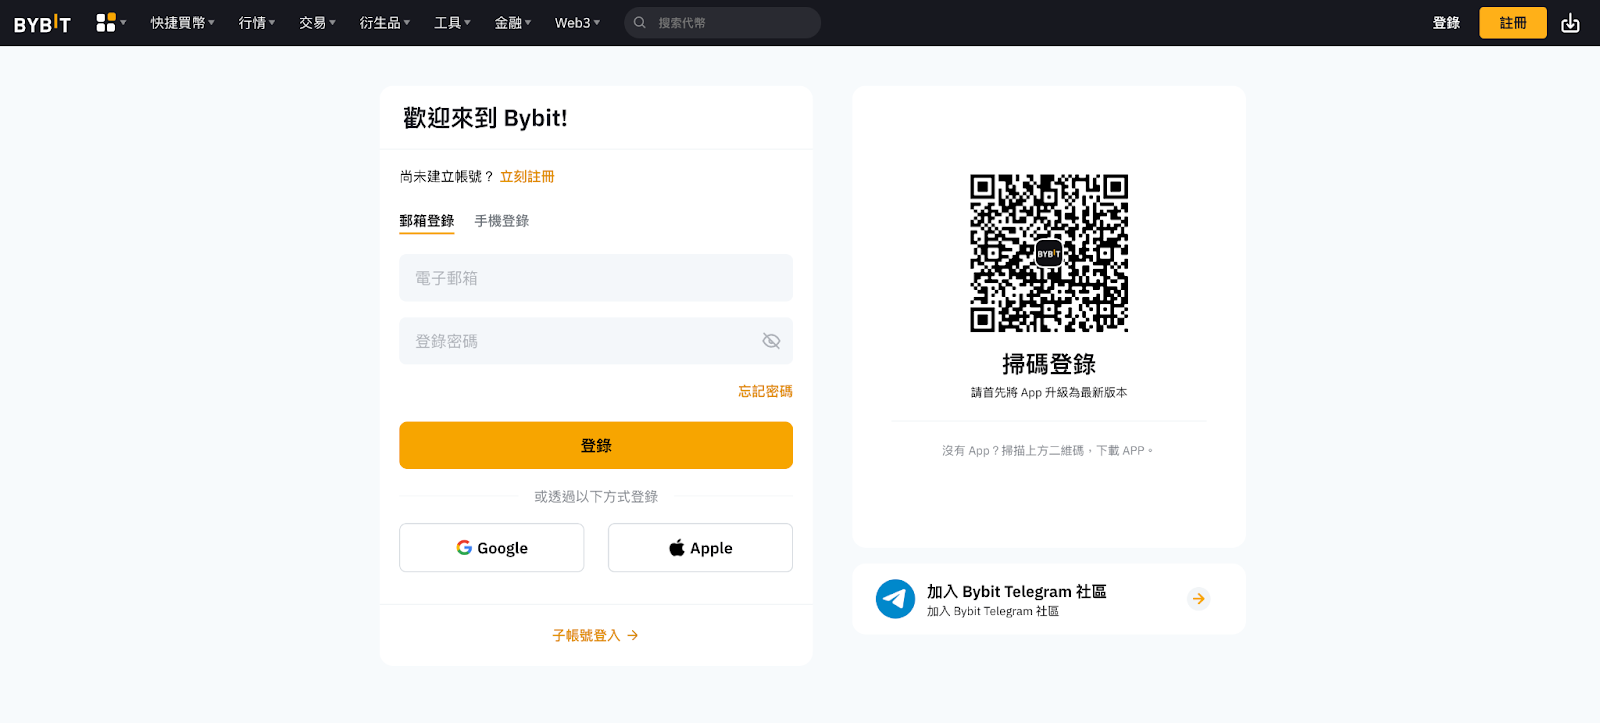
Task: Click the 登錄 link in header
Action: point(1446,23)
